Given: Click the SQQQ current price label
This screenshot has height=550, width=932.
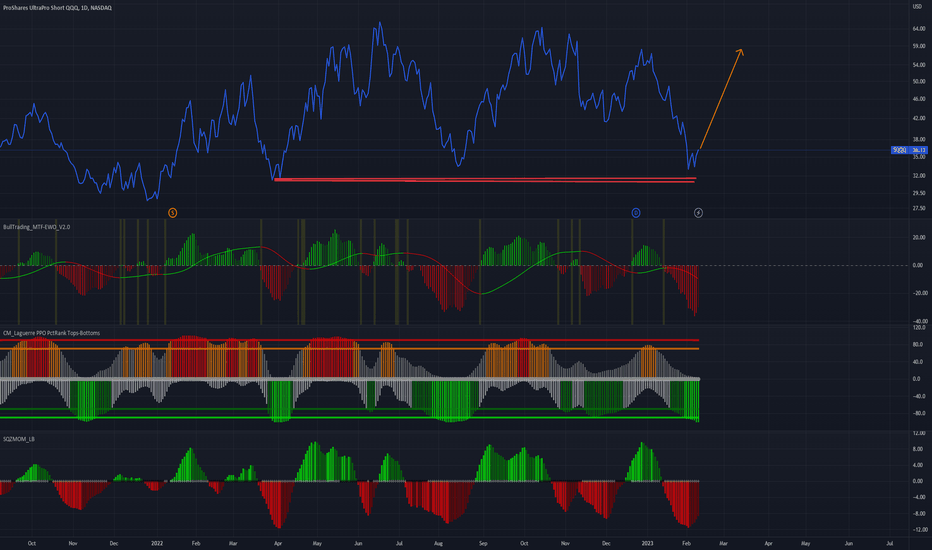Looking at the screenshot, I should point(909,150).
